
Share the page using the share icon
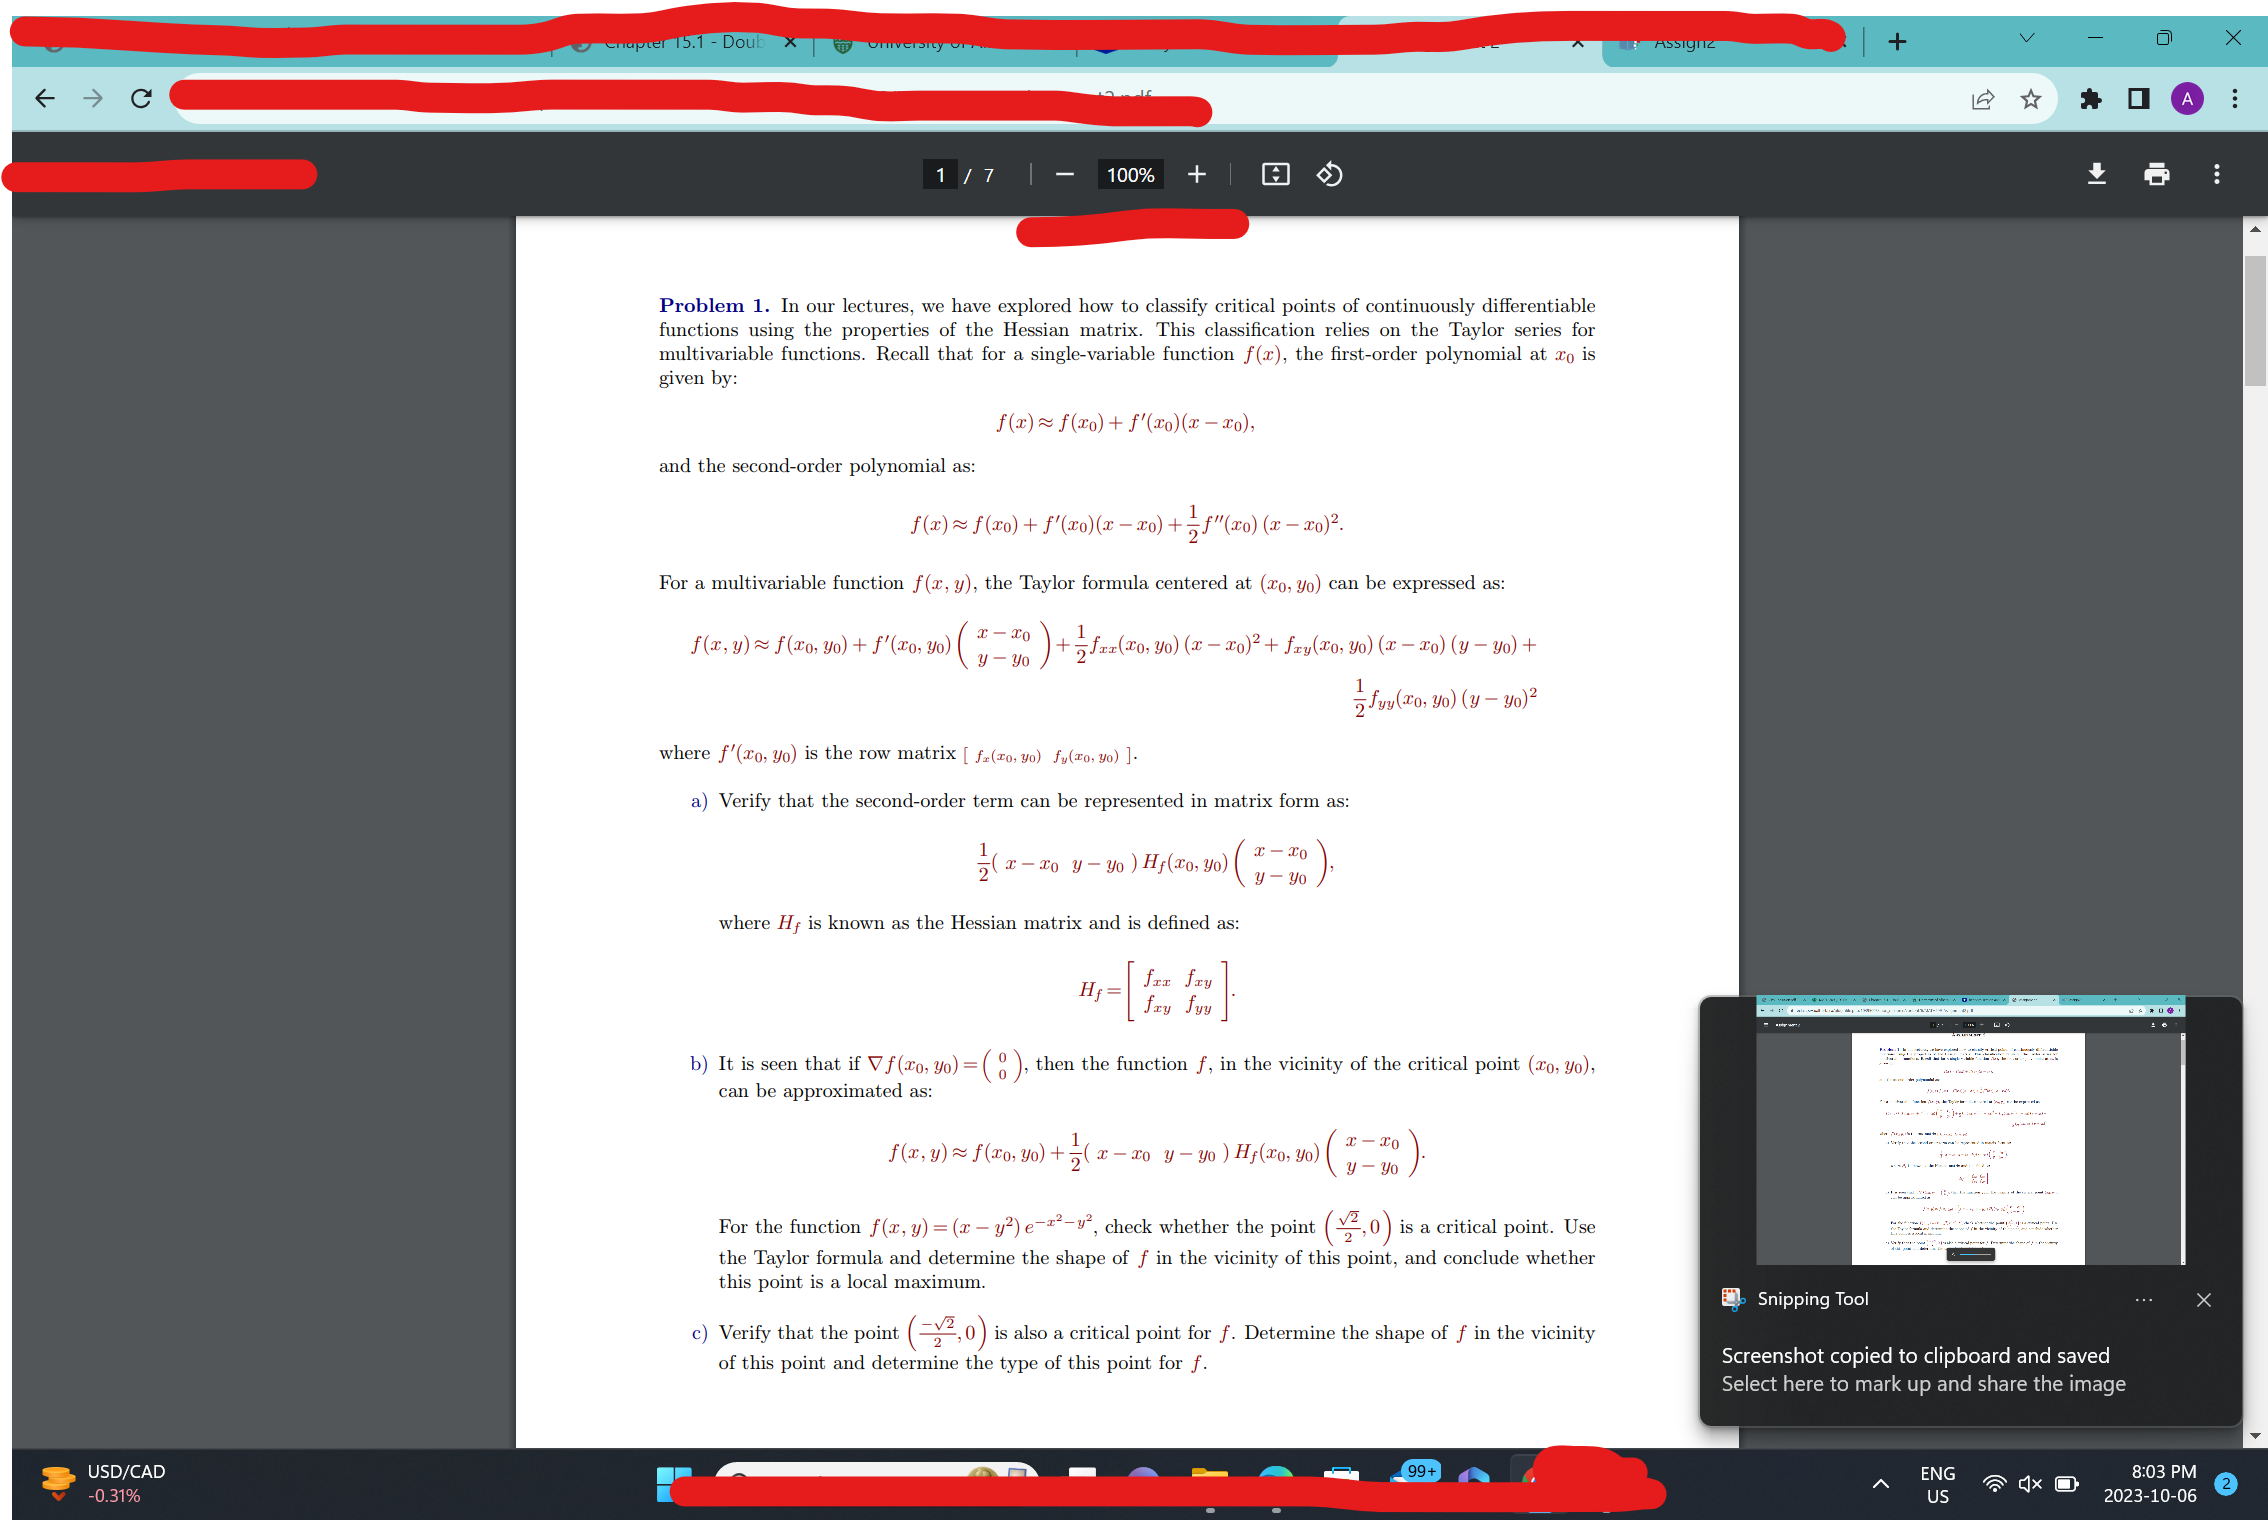1983,98
